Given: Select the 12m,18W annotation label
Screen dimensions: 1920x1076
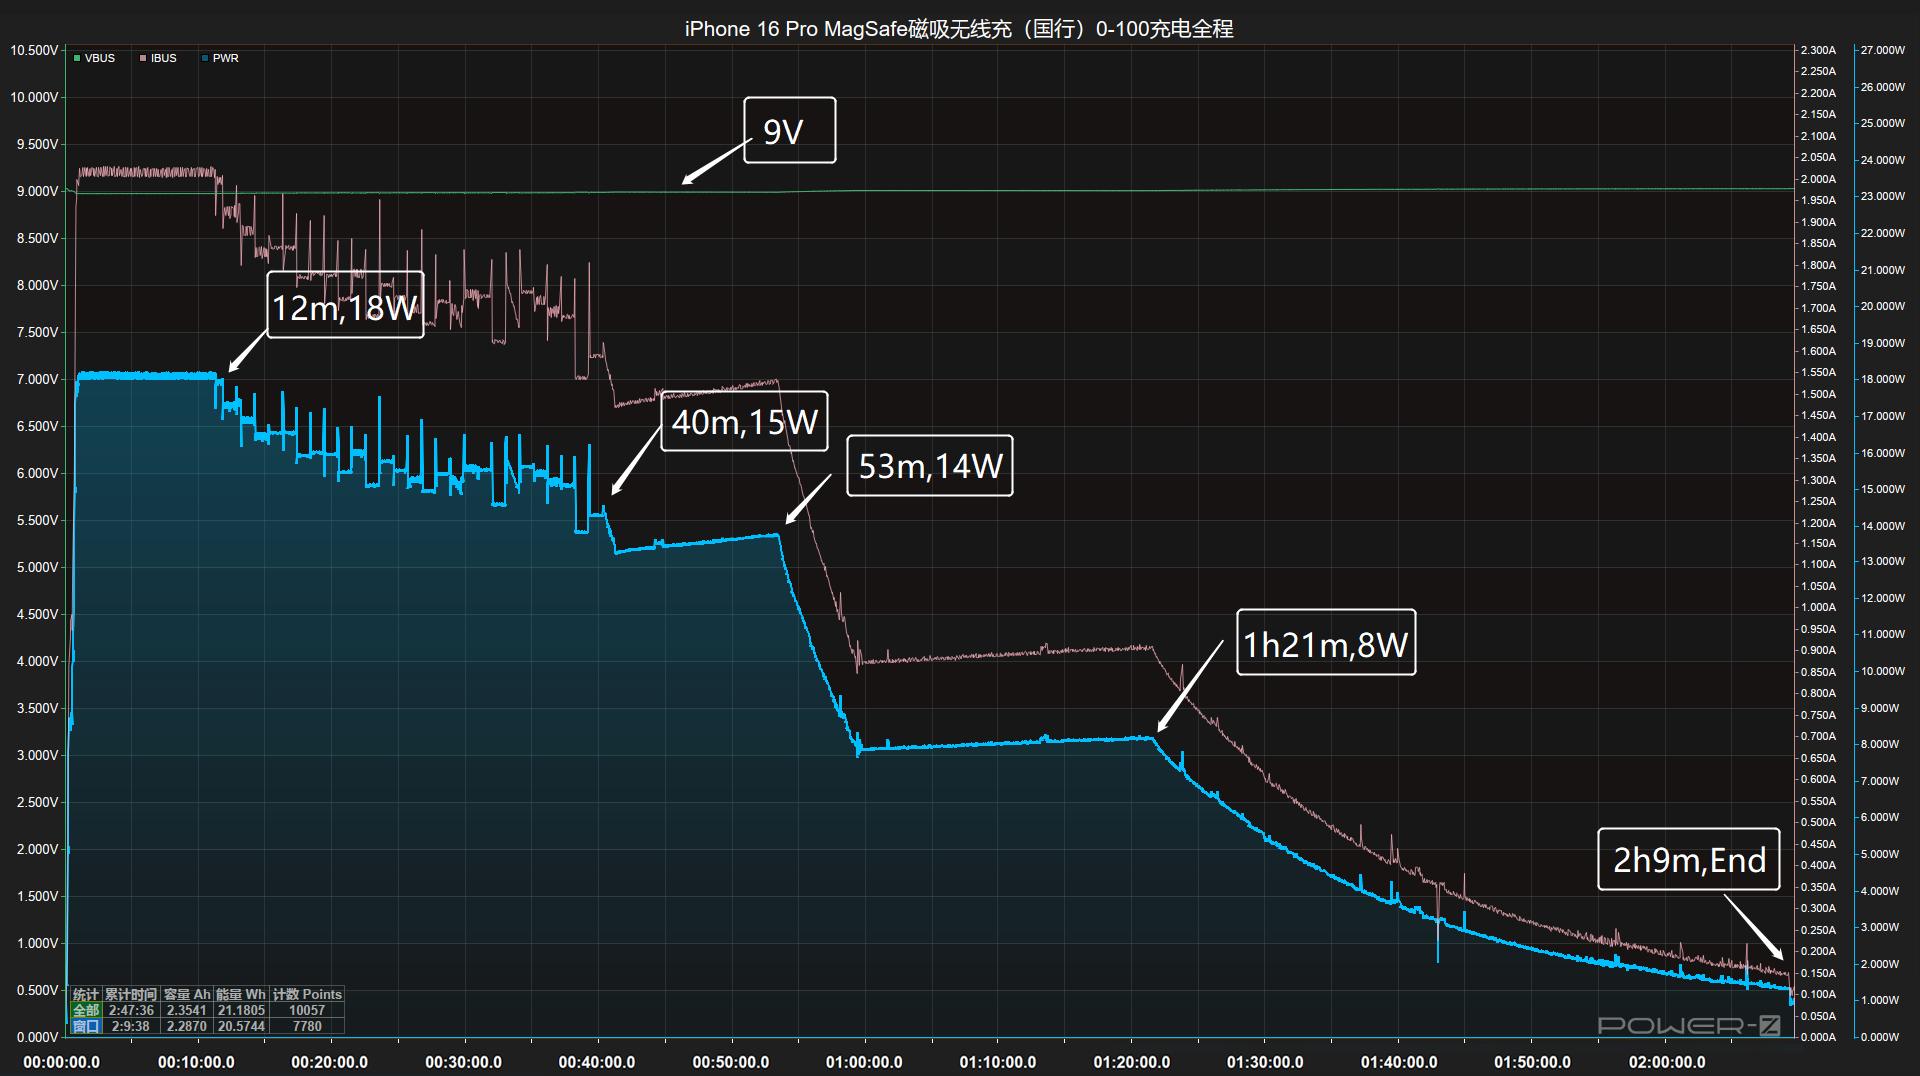Looking at the screenshot, I should [345, 305].
